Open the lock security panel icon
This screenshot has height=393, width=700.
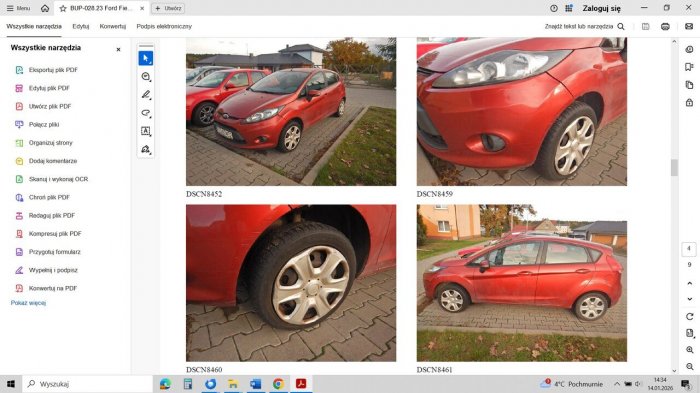pos(689,103)
